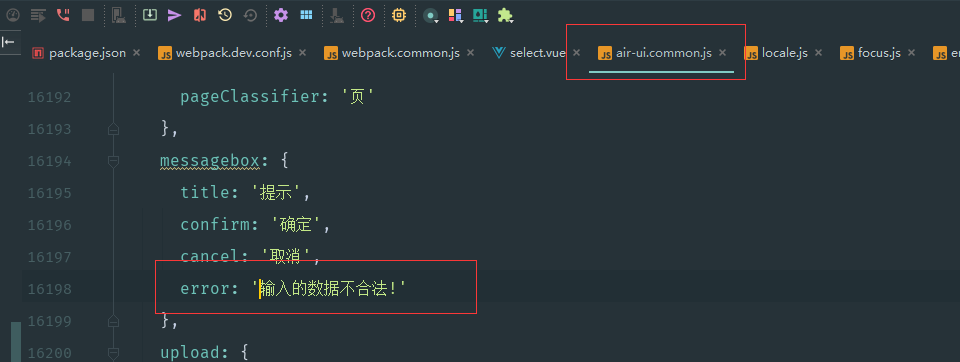Screen dimensions: 960x362
Task: Click the clock history icon in toolbar
Action: [225, 15]
